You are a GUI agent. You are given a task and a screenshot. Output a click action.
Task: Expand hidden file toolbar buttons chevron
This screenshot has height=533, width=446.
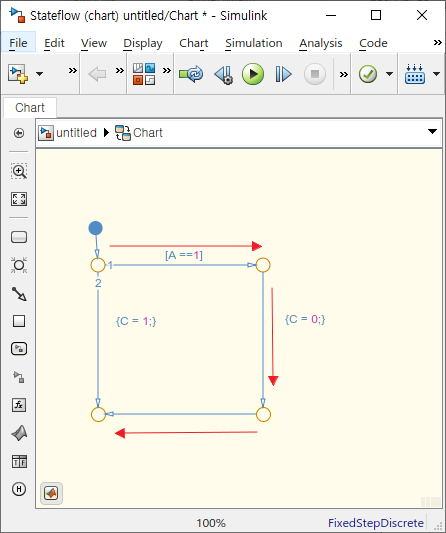[x=73, y=70]
